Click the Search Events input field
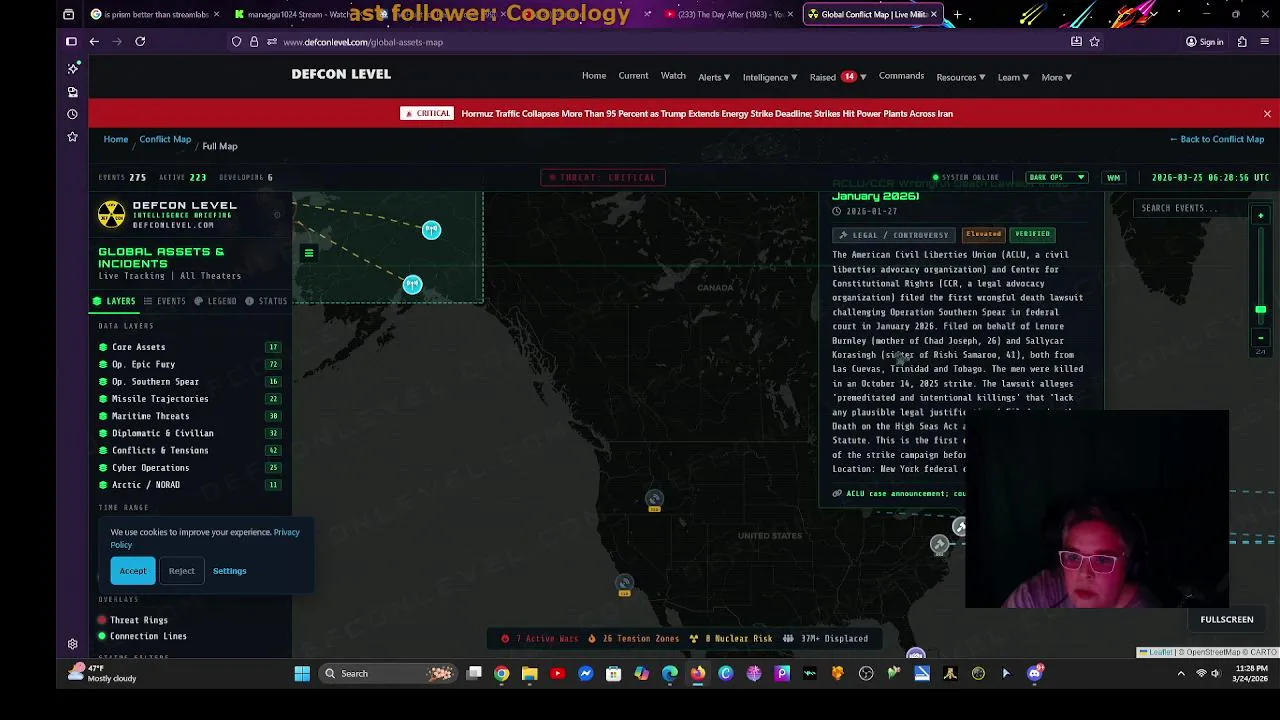 point(1190,208)
